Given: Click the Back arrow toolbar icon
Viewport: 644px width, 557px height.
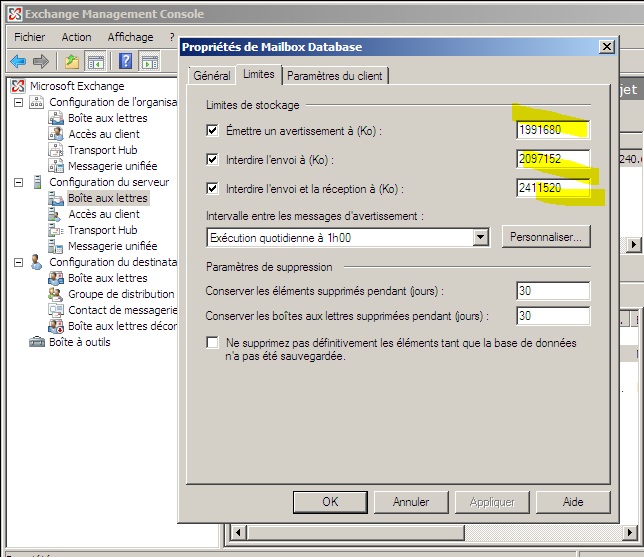Looking at the screenshot, I should click(18, 62).
